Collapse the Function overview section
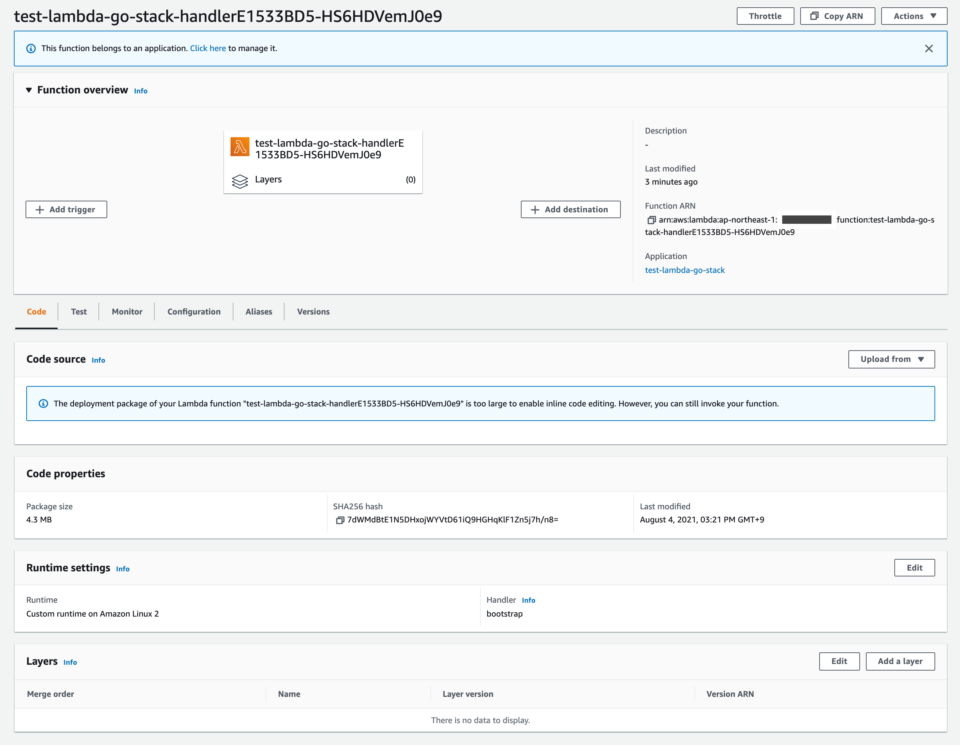 click(28, 89)
